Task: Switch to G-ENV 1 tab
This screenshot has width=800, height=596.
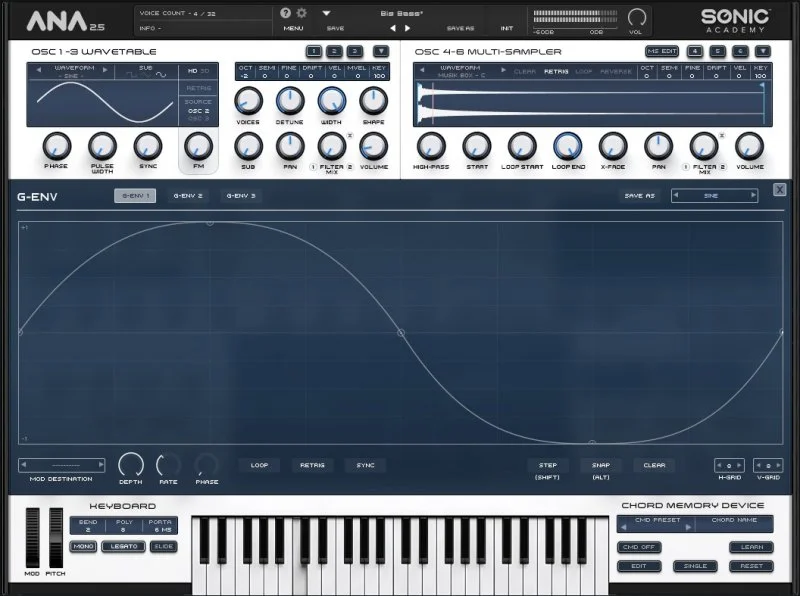Action: click(x=135, y=195)
